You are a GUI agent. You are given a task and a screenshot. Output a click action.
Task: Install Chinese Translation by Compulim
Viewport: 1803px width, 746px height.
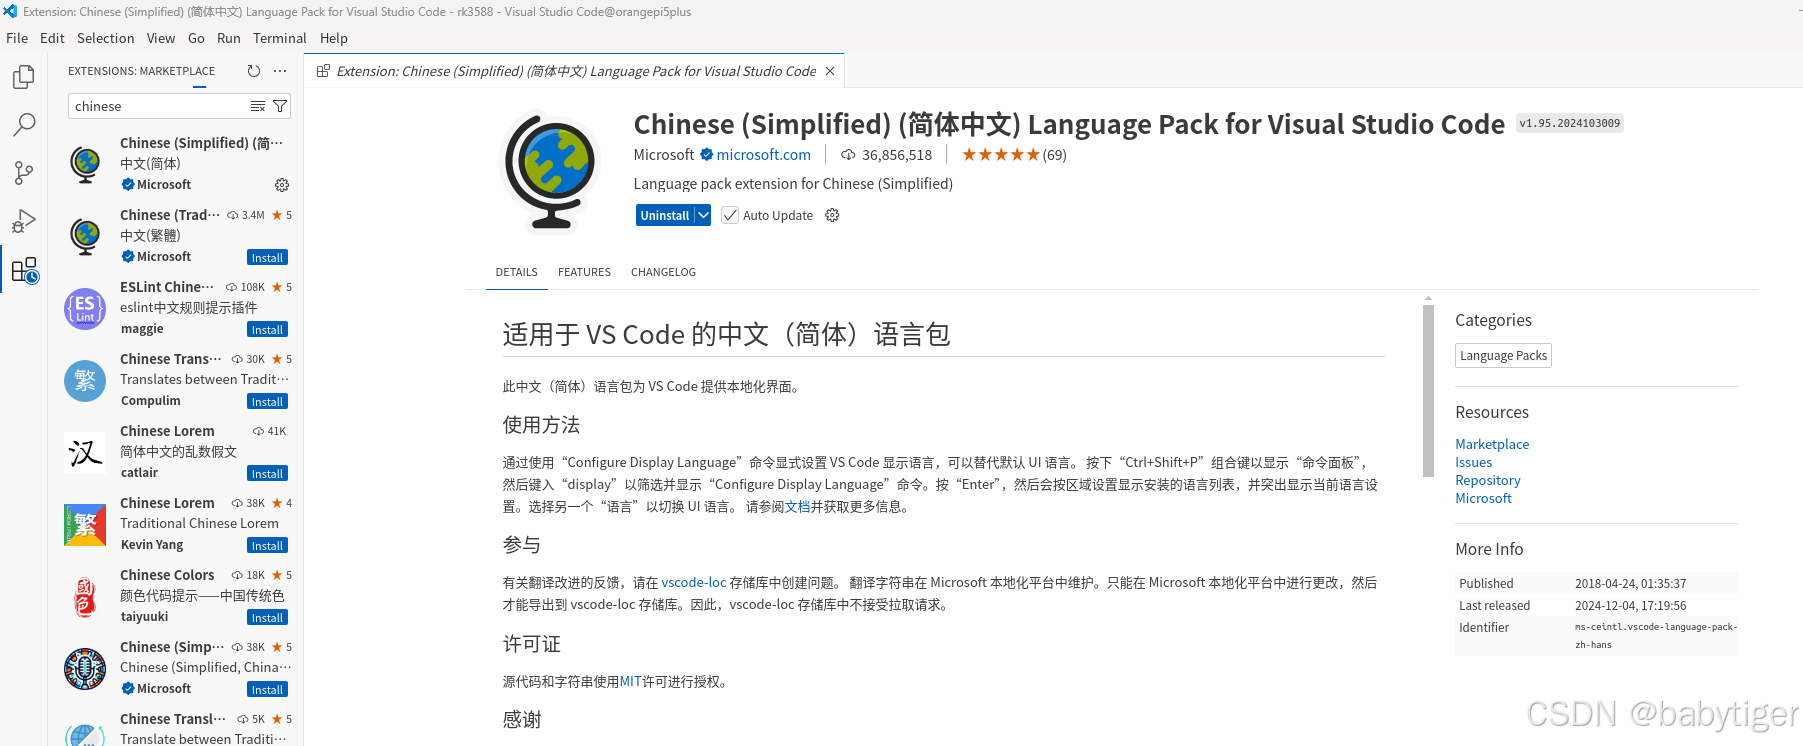click(267, 402)
